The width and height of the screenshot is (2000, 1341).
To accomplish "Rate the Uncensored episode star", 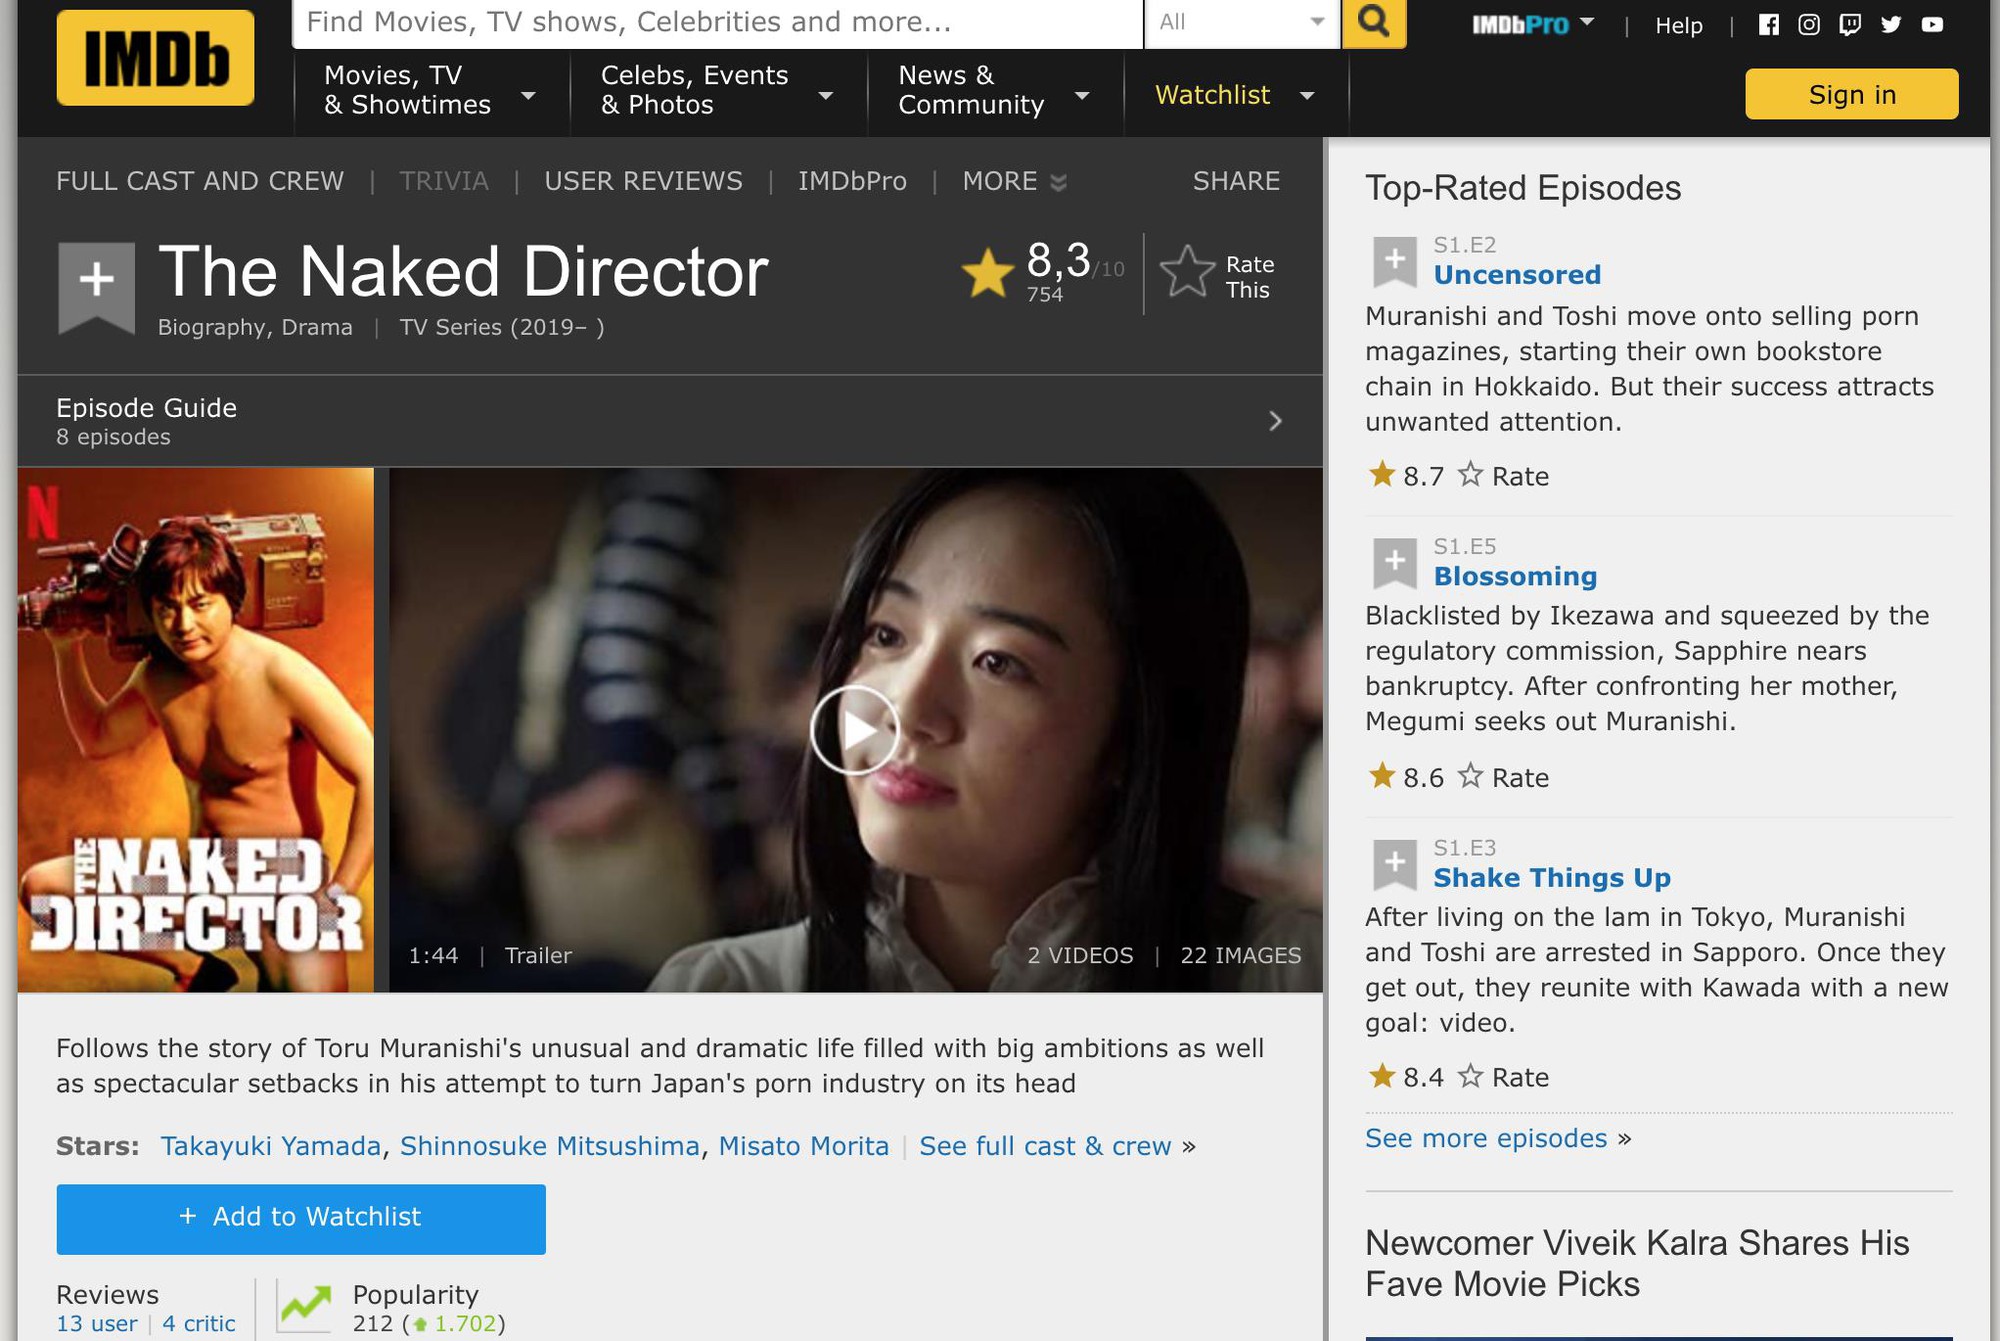I will coord(1469,474).
